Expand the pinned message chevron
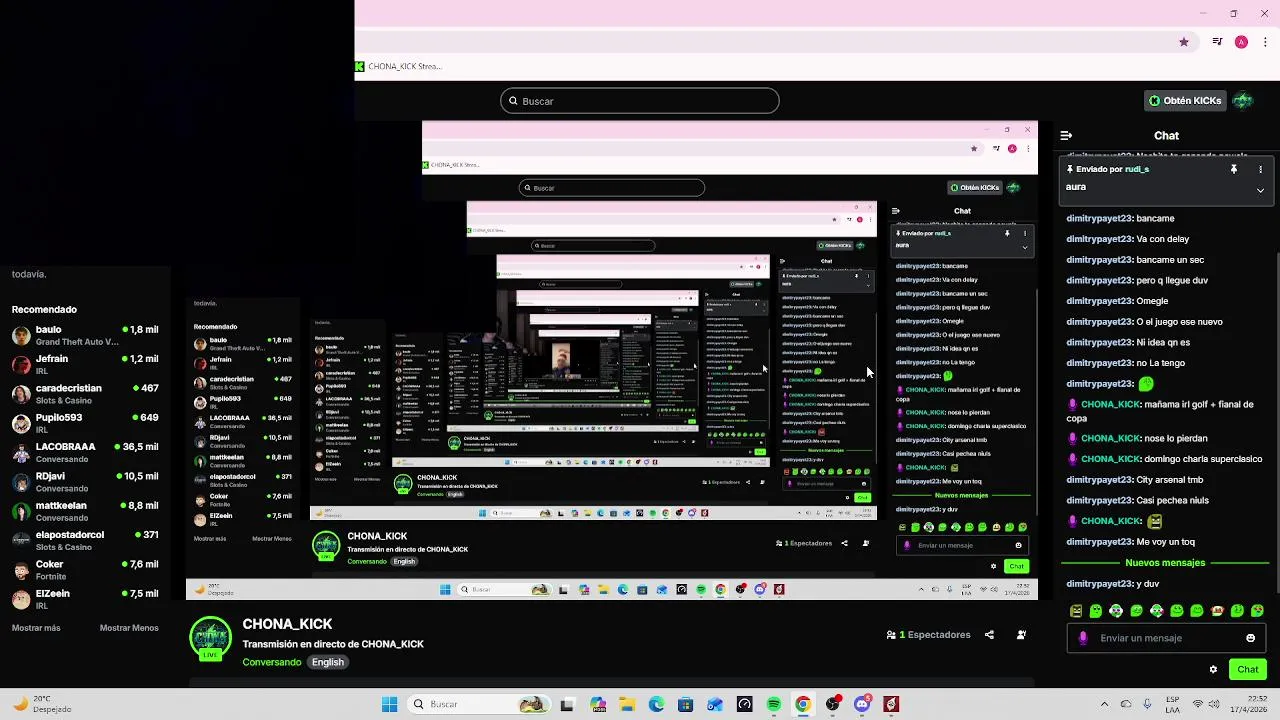This screenshot has width=1280, height=720. pos(1260,189)
